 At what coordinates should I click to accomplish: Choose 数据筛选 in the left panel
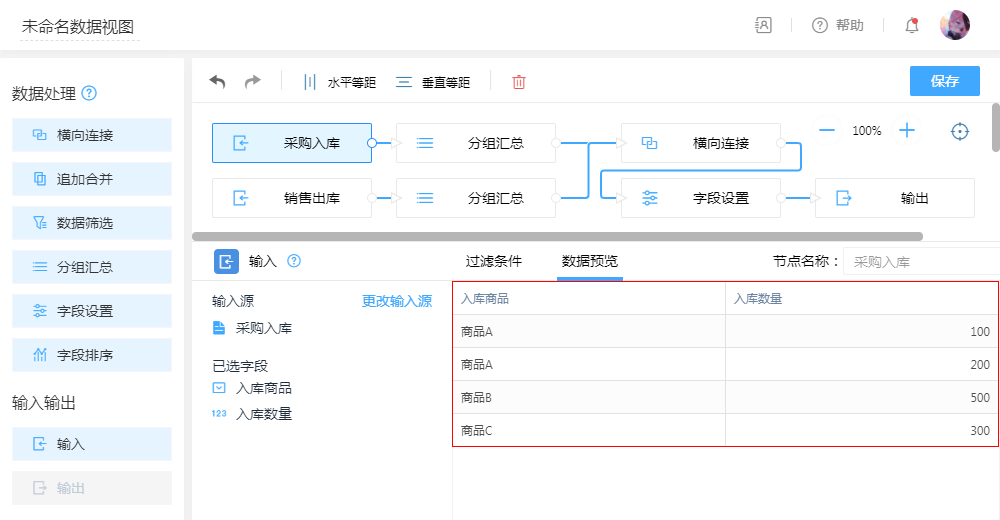tap(92, 223)
